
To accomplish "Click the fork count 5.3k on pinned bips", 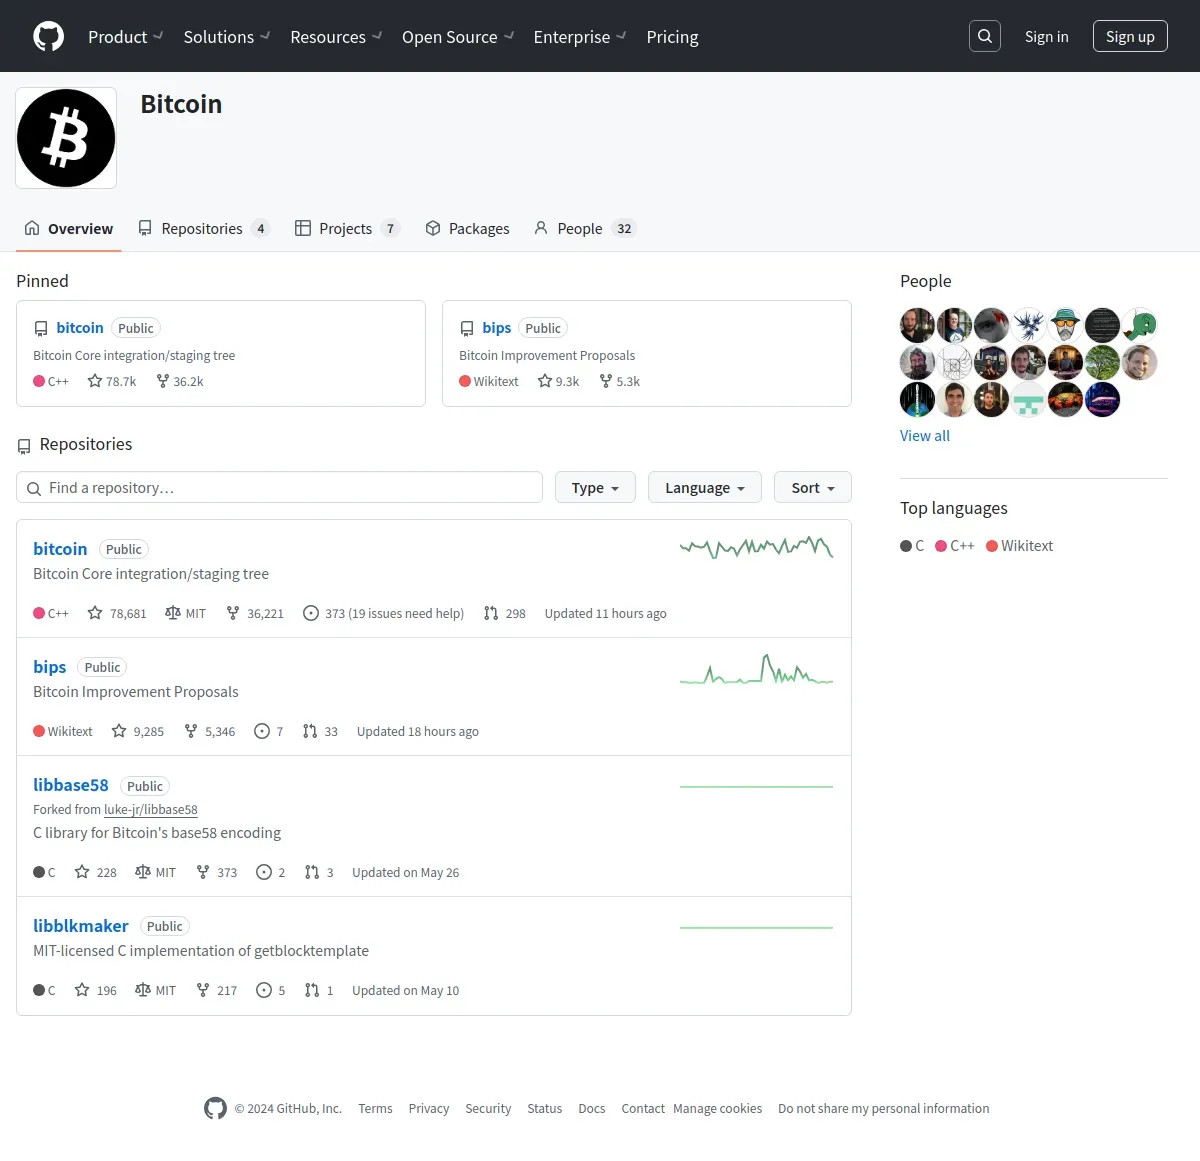I will [620, 381].
